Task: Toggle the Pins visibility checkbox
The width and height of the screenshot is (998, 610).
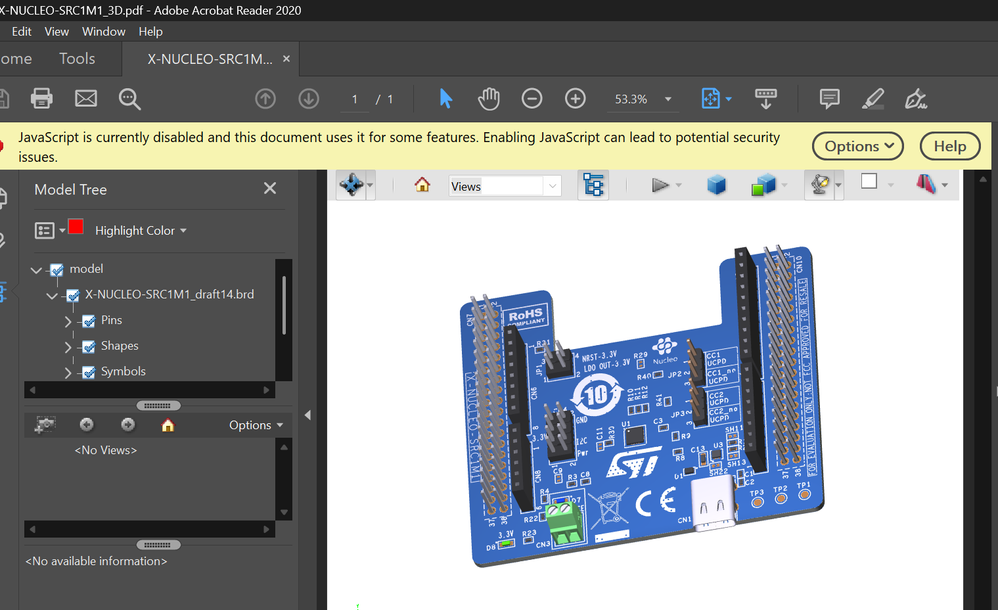Action: [x=88, y=321]
